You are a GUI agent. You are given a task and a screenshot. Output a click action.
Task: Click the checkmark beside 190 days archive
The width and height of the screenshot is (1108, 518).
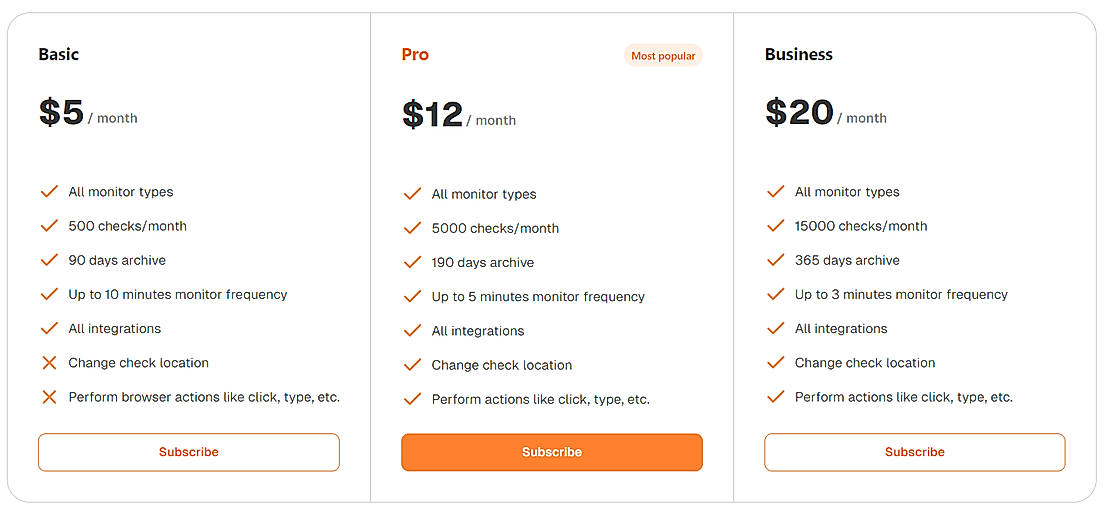tap(412, 262)
